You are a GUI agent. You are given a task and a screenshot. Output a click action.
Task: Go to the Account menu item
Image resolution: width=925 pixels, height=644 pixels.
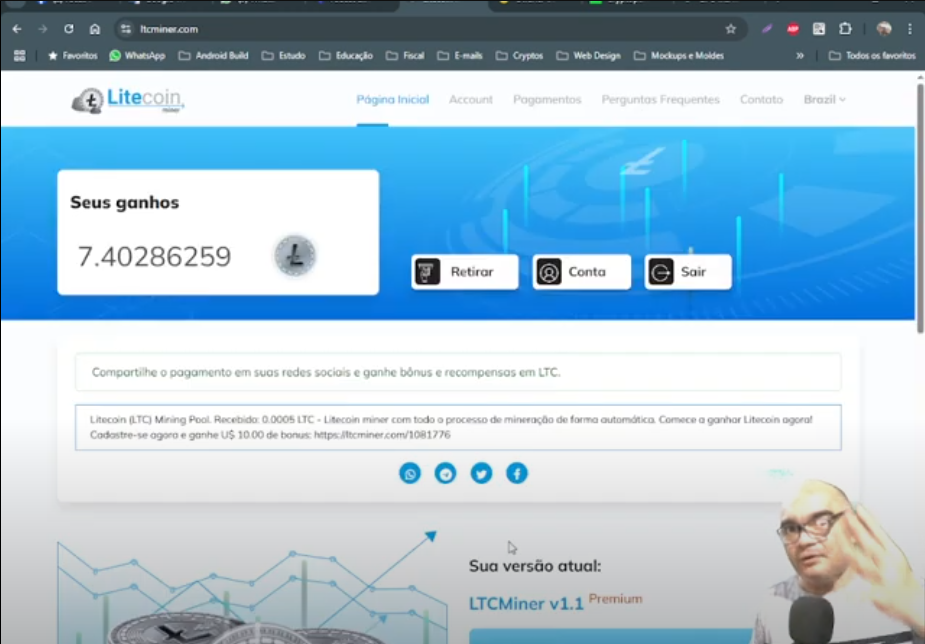point(471,100)
